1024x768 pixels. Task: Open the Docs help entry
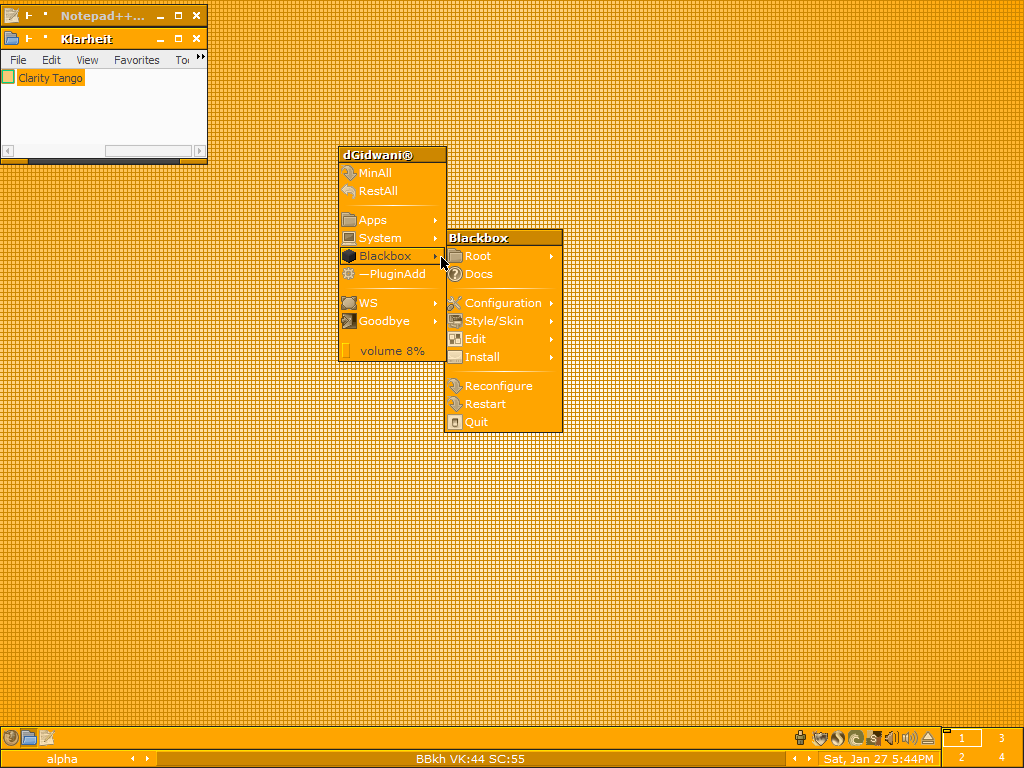point(503,274)
